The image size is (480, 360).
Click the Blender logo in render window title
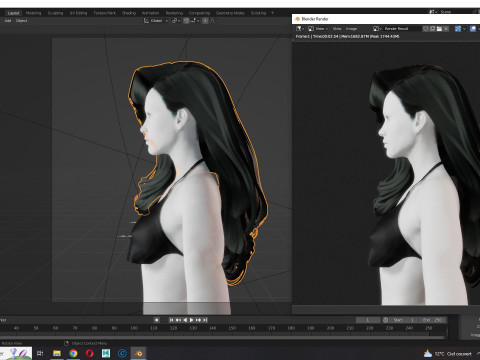[298, 19]
